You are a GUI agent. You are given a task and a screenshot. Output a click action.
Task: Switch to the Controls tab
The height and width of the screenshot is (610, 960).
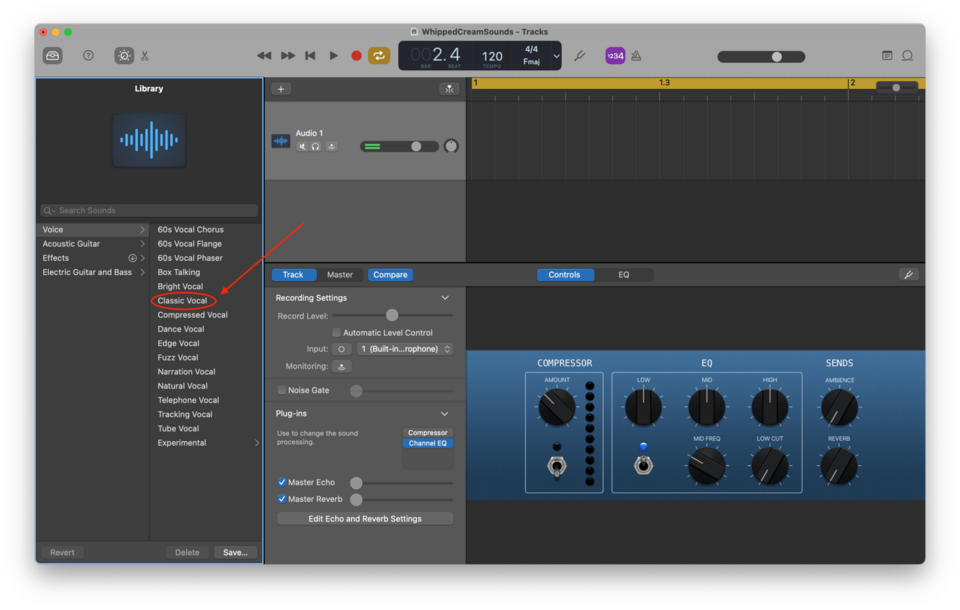coord(564,275)
